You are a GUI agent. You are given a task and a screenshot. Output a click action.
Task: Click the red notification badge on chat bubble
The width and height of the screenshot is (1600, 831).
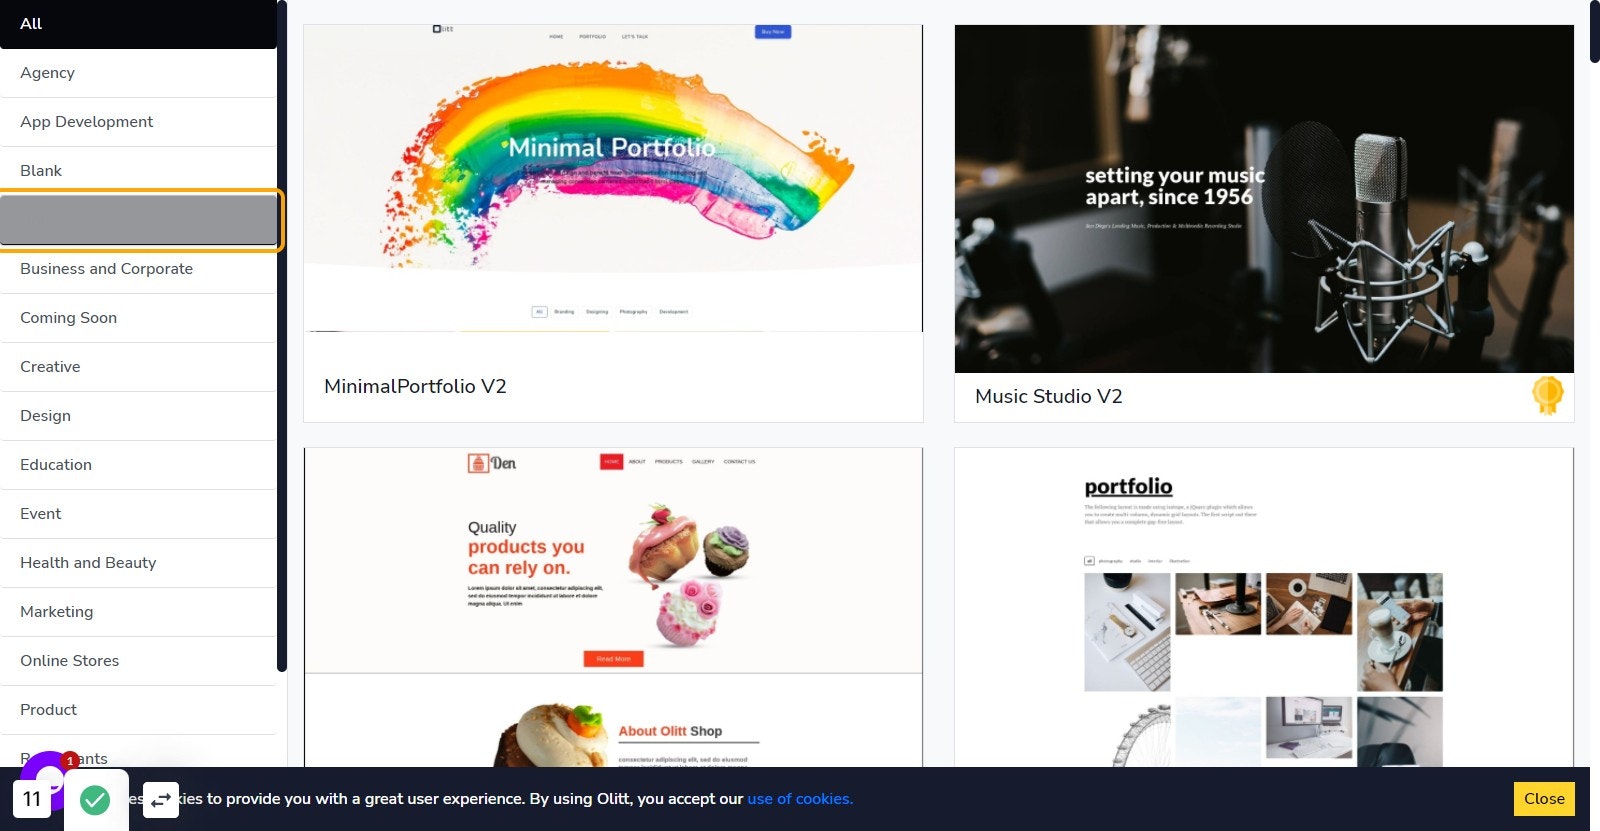coord(70,761)
